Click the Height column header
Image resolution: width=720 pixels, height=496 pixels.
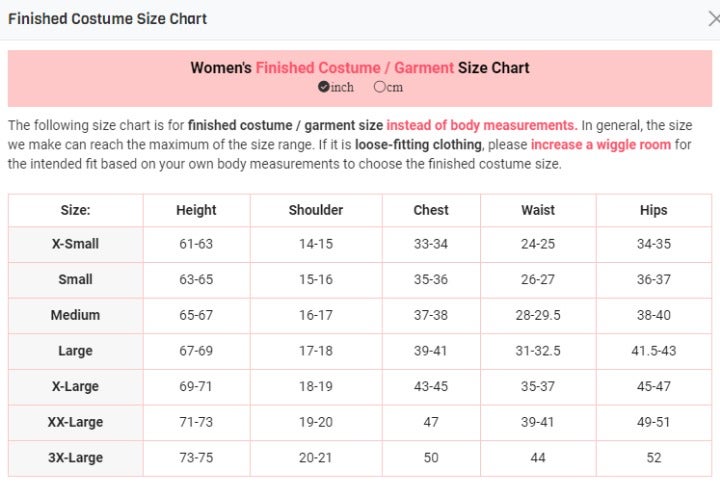(x=196, y=210)
